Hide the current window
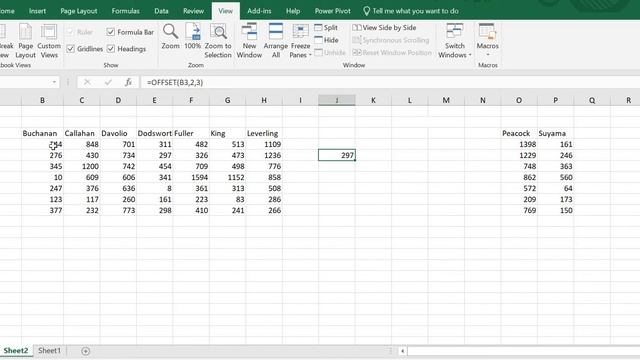The width and height of the screenshot is (640, 360). pyautogui.click(x=326, y=40)
